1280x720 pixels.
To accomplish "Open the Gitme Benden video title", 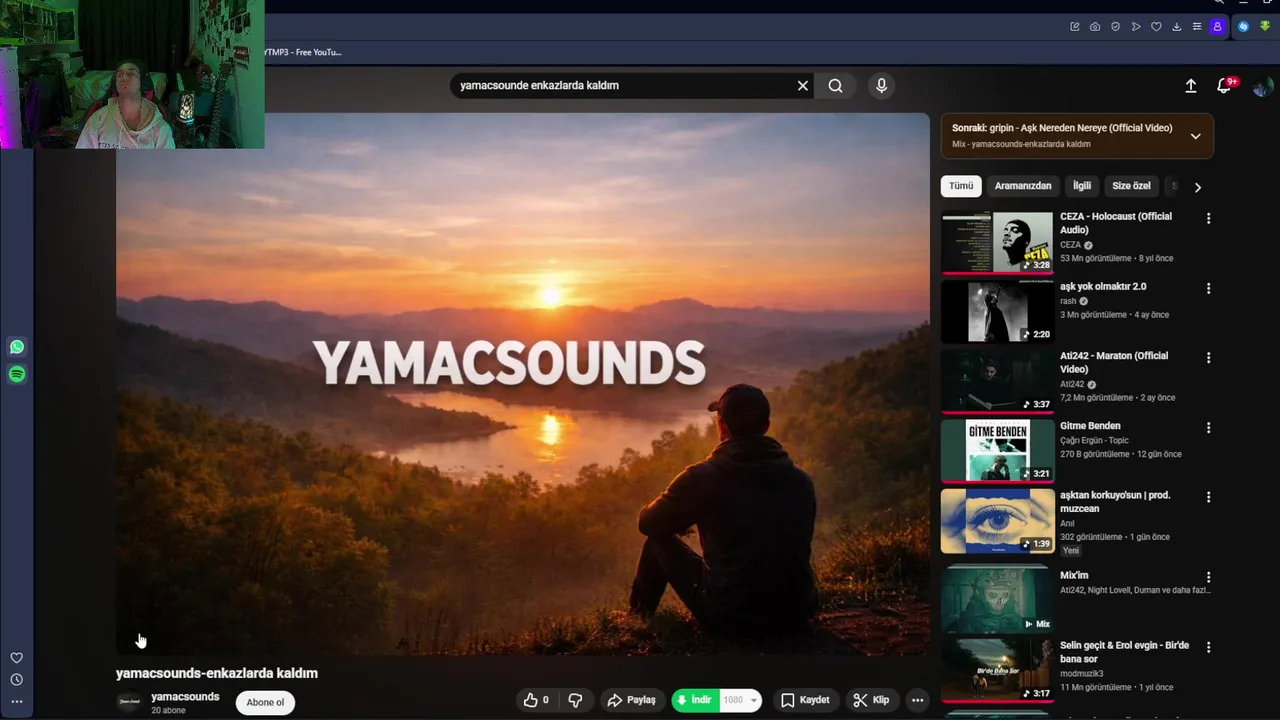I will click(x=1090, y=426).
